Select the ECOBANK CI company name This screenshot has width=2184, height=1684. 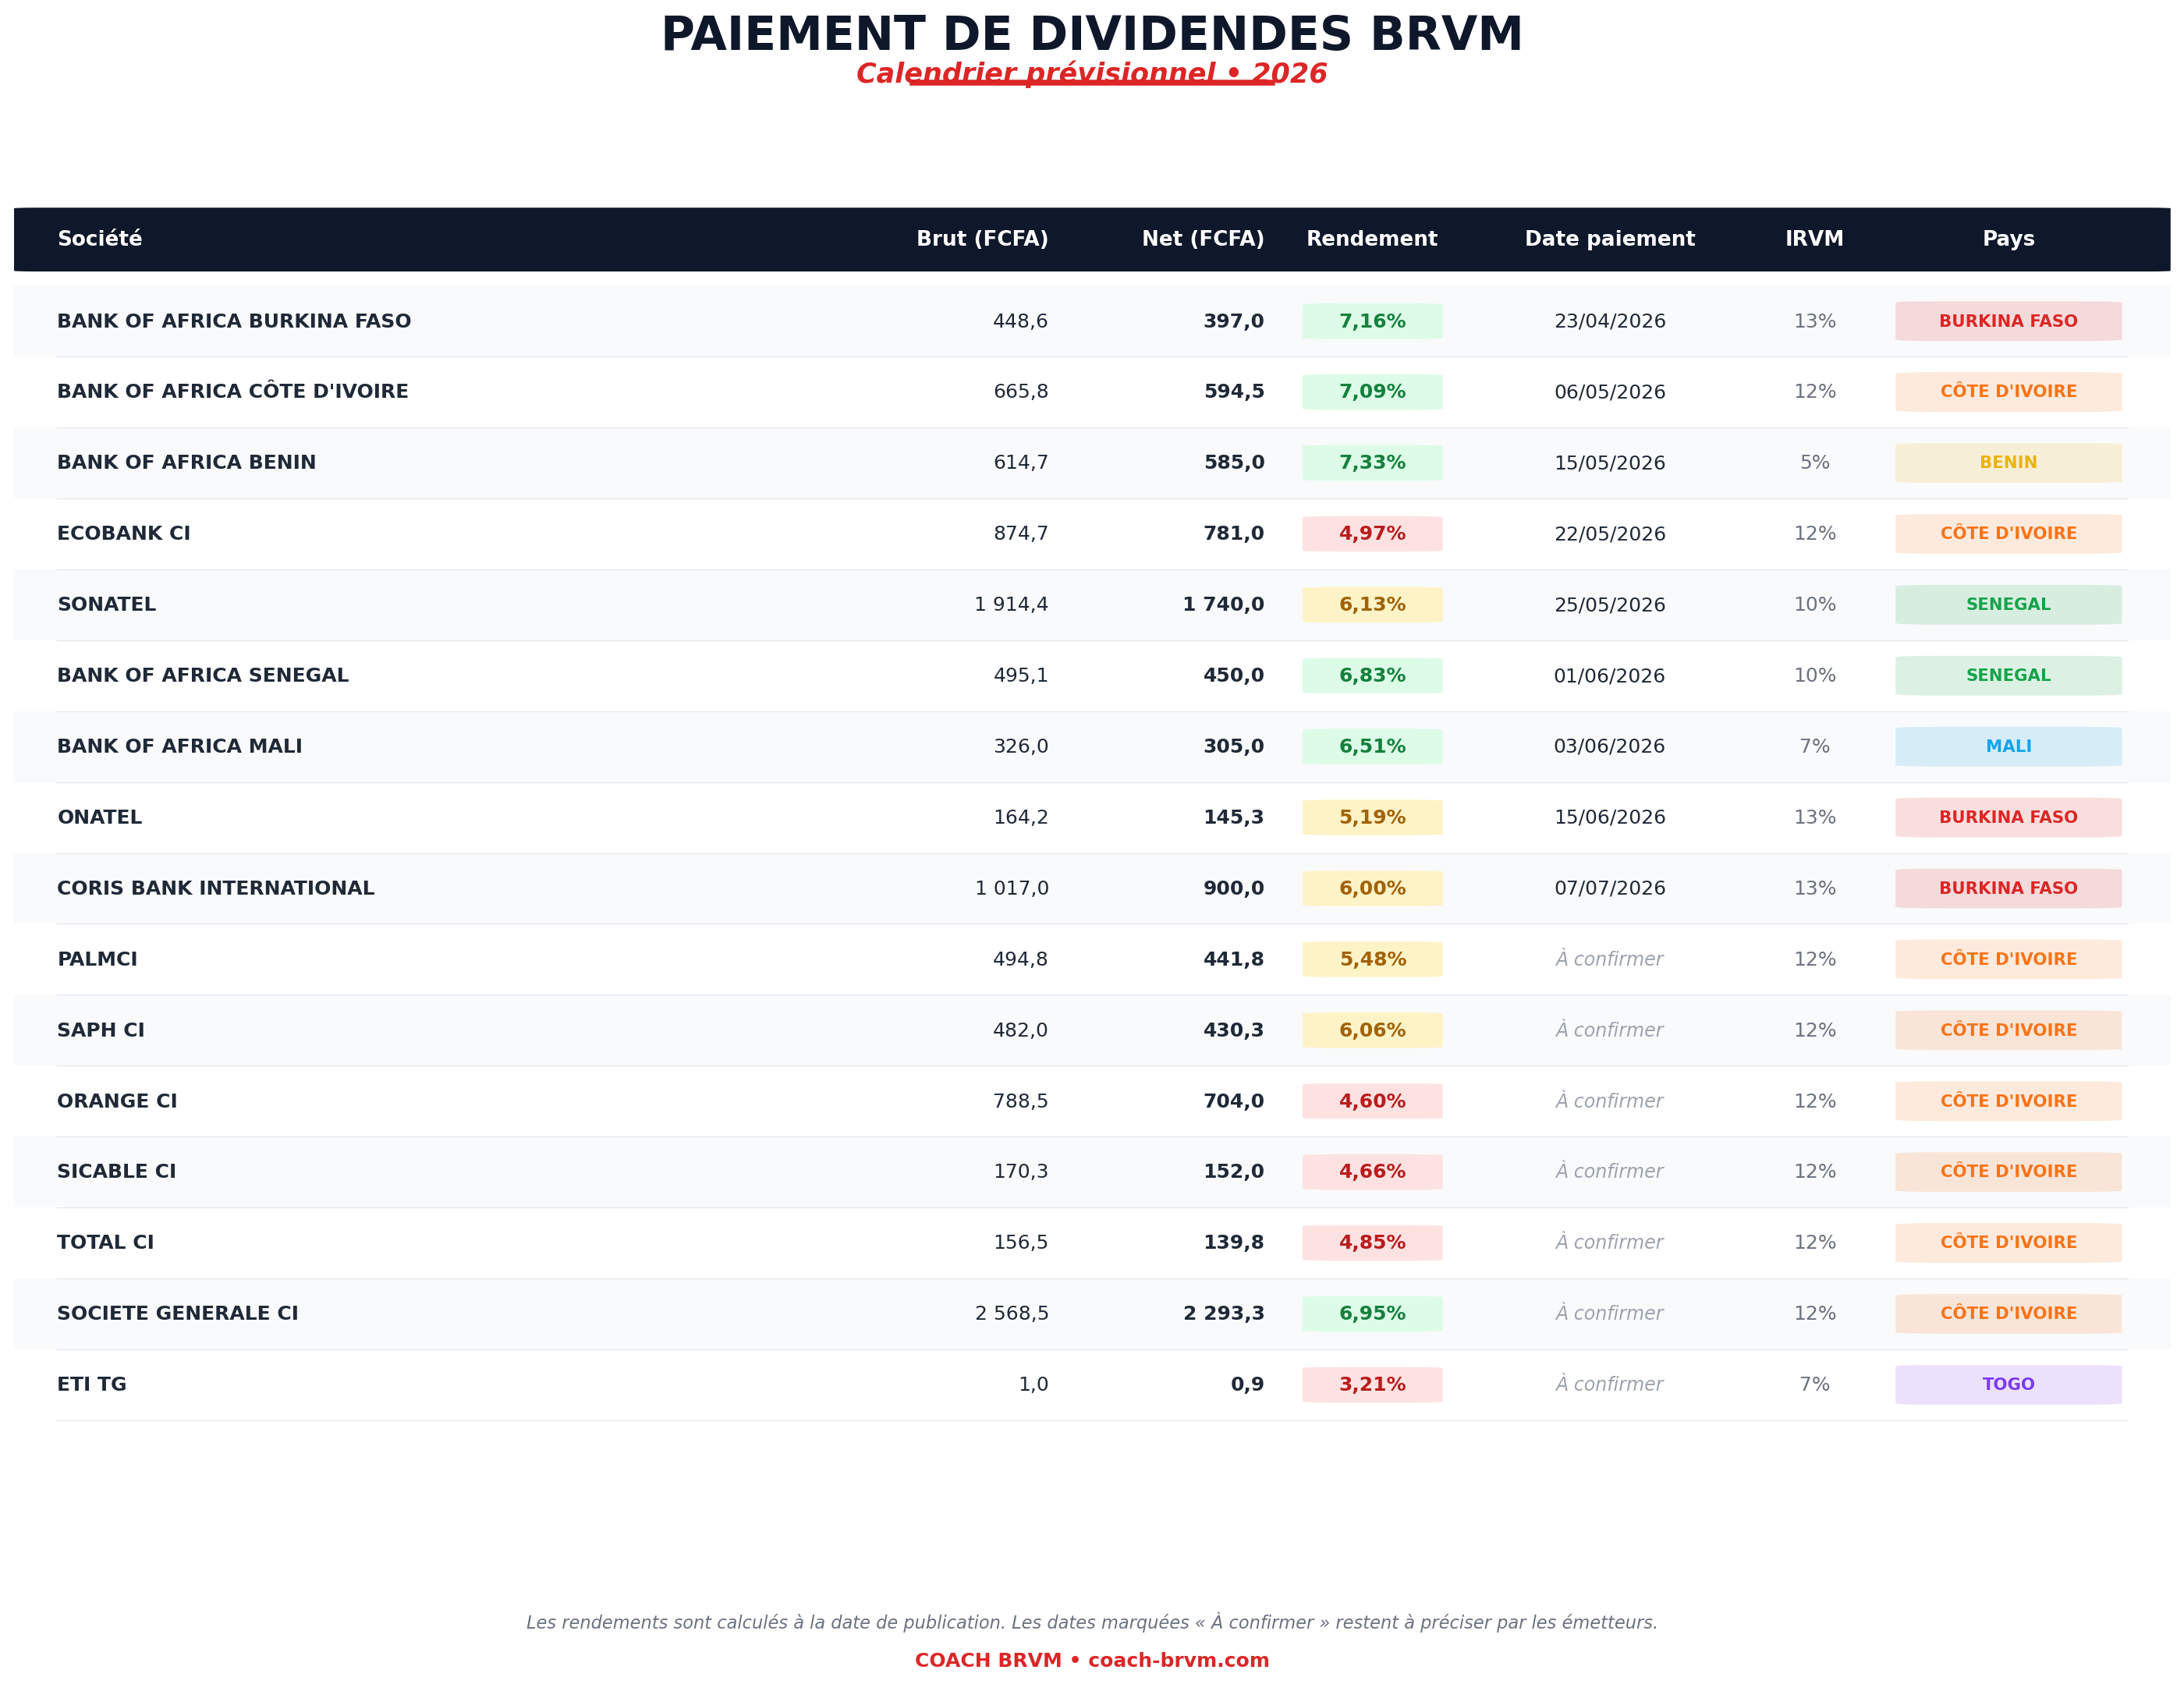[x=123, y=533]
